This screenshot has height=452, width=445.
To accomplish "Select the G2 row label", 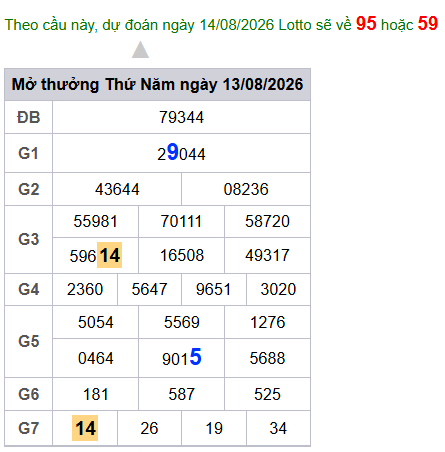I will pos(29,189).
